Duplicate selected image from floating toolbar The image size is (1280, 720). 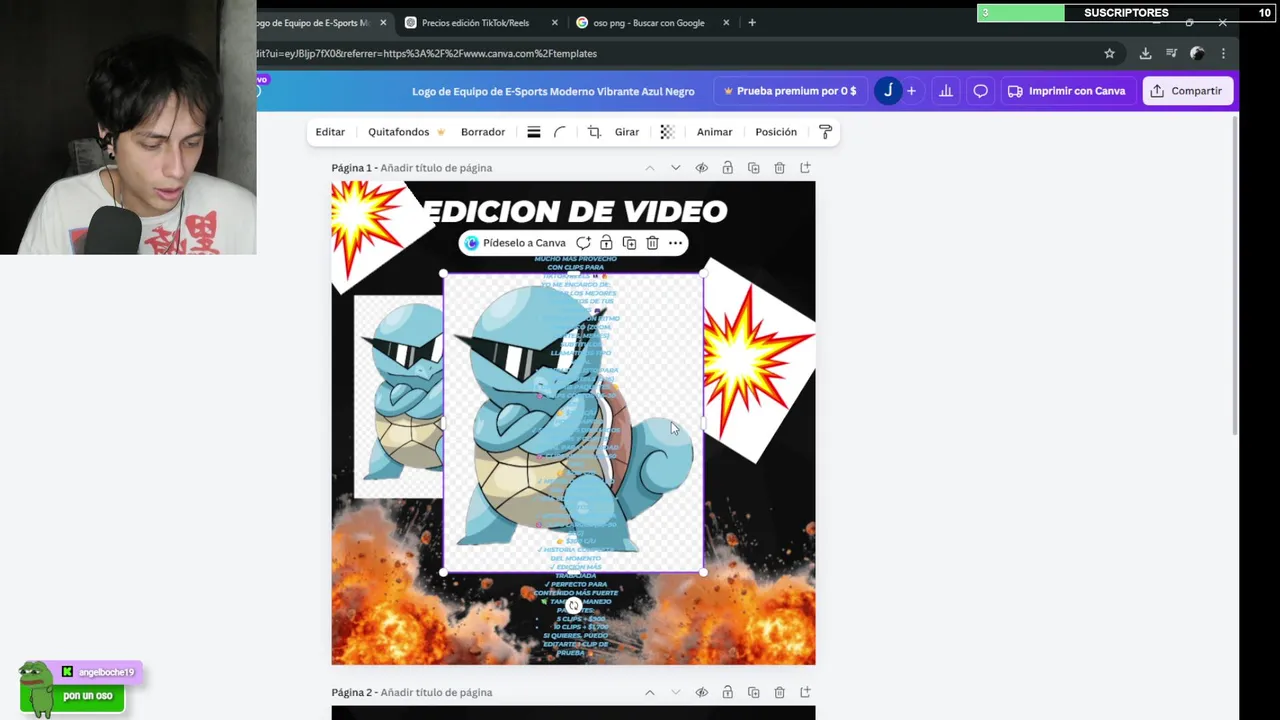[629, 243]
